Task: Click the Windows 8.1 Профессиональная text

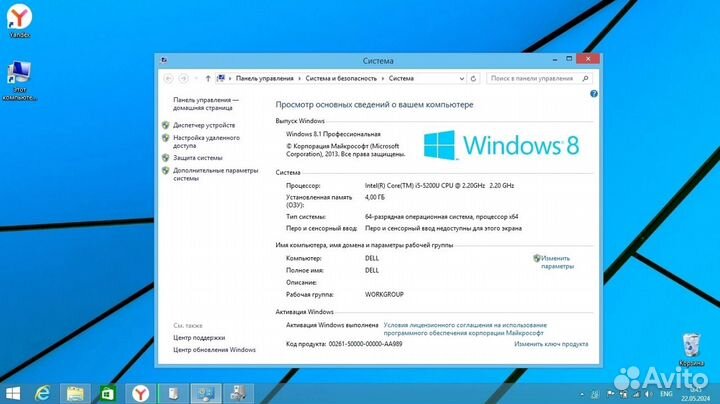Action: [x=333, y=134]
